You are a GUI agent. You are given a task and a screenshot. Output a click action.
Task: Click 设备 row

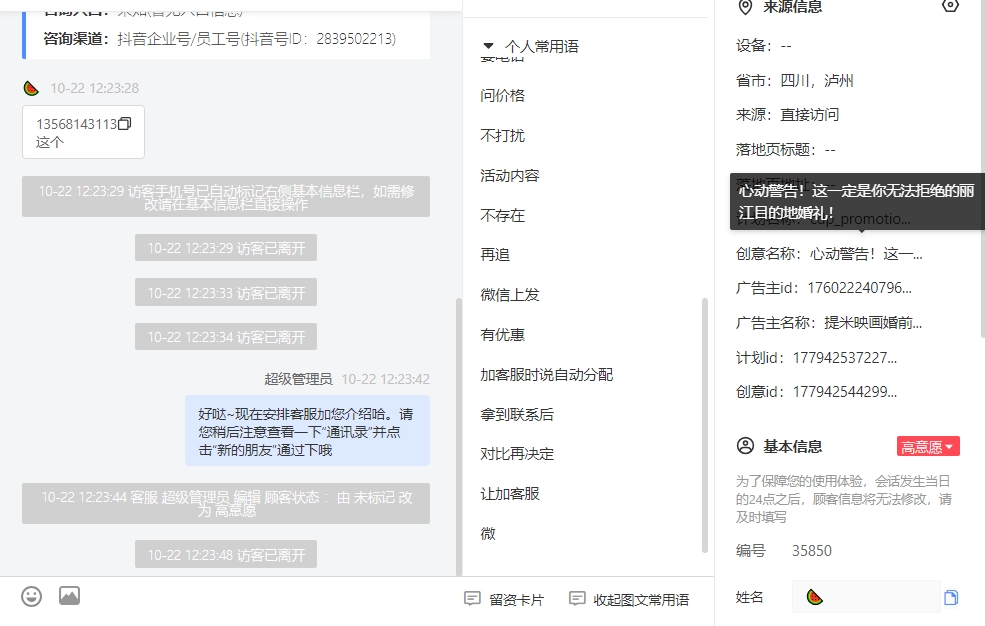[764, 45]
